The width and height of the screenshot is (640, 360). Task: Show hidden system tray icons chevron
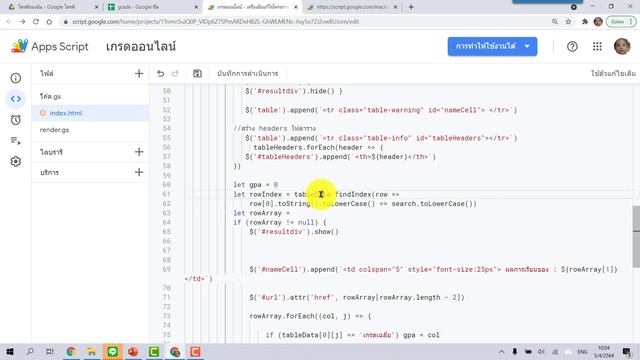(x=501, y=351)
